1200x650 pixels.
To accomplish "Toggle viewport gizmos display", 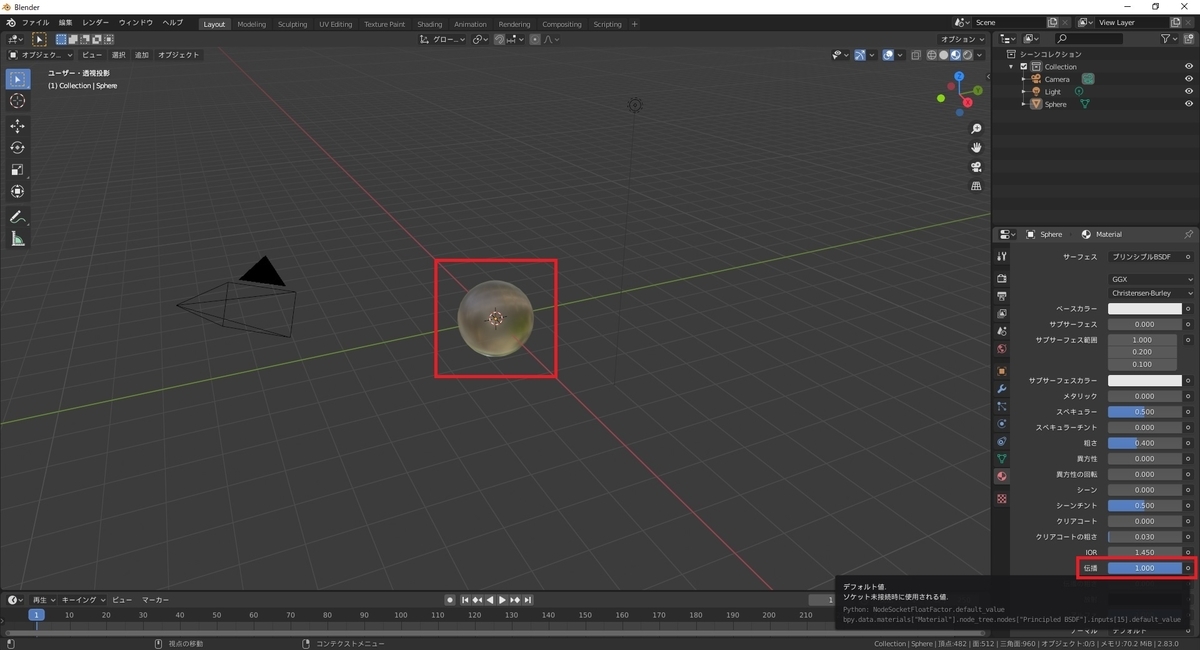I will pos(859,55).
